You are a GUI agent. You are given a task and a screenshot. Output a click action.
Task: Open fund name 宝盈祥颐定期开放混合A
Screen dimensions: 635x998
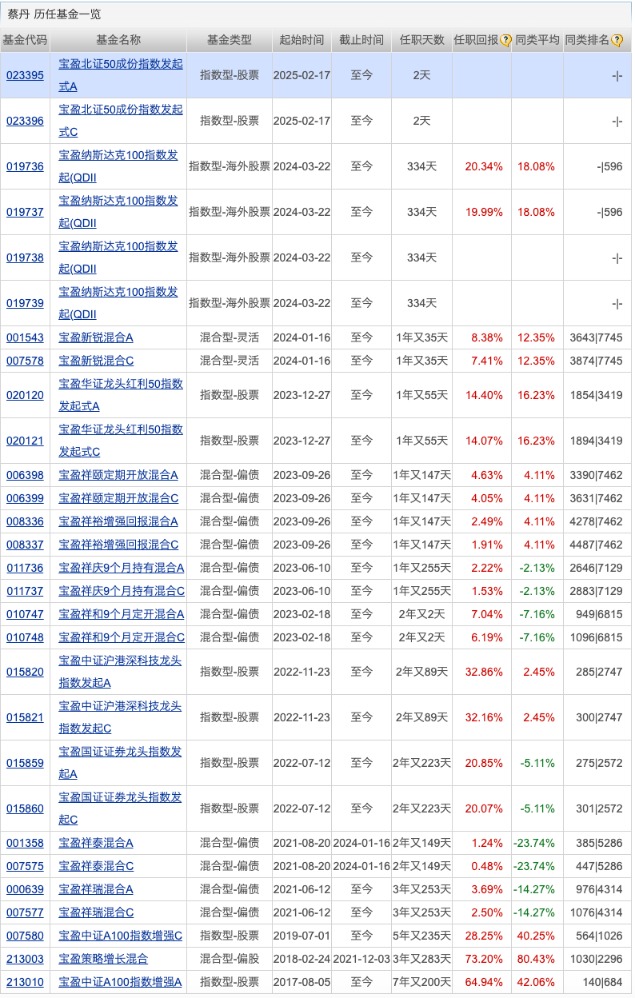[x=118, y=475]
